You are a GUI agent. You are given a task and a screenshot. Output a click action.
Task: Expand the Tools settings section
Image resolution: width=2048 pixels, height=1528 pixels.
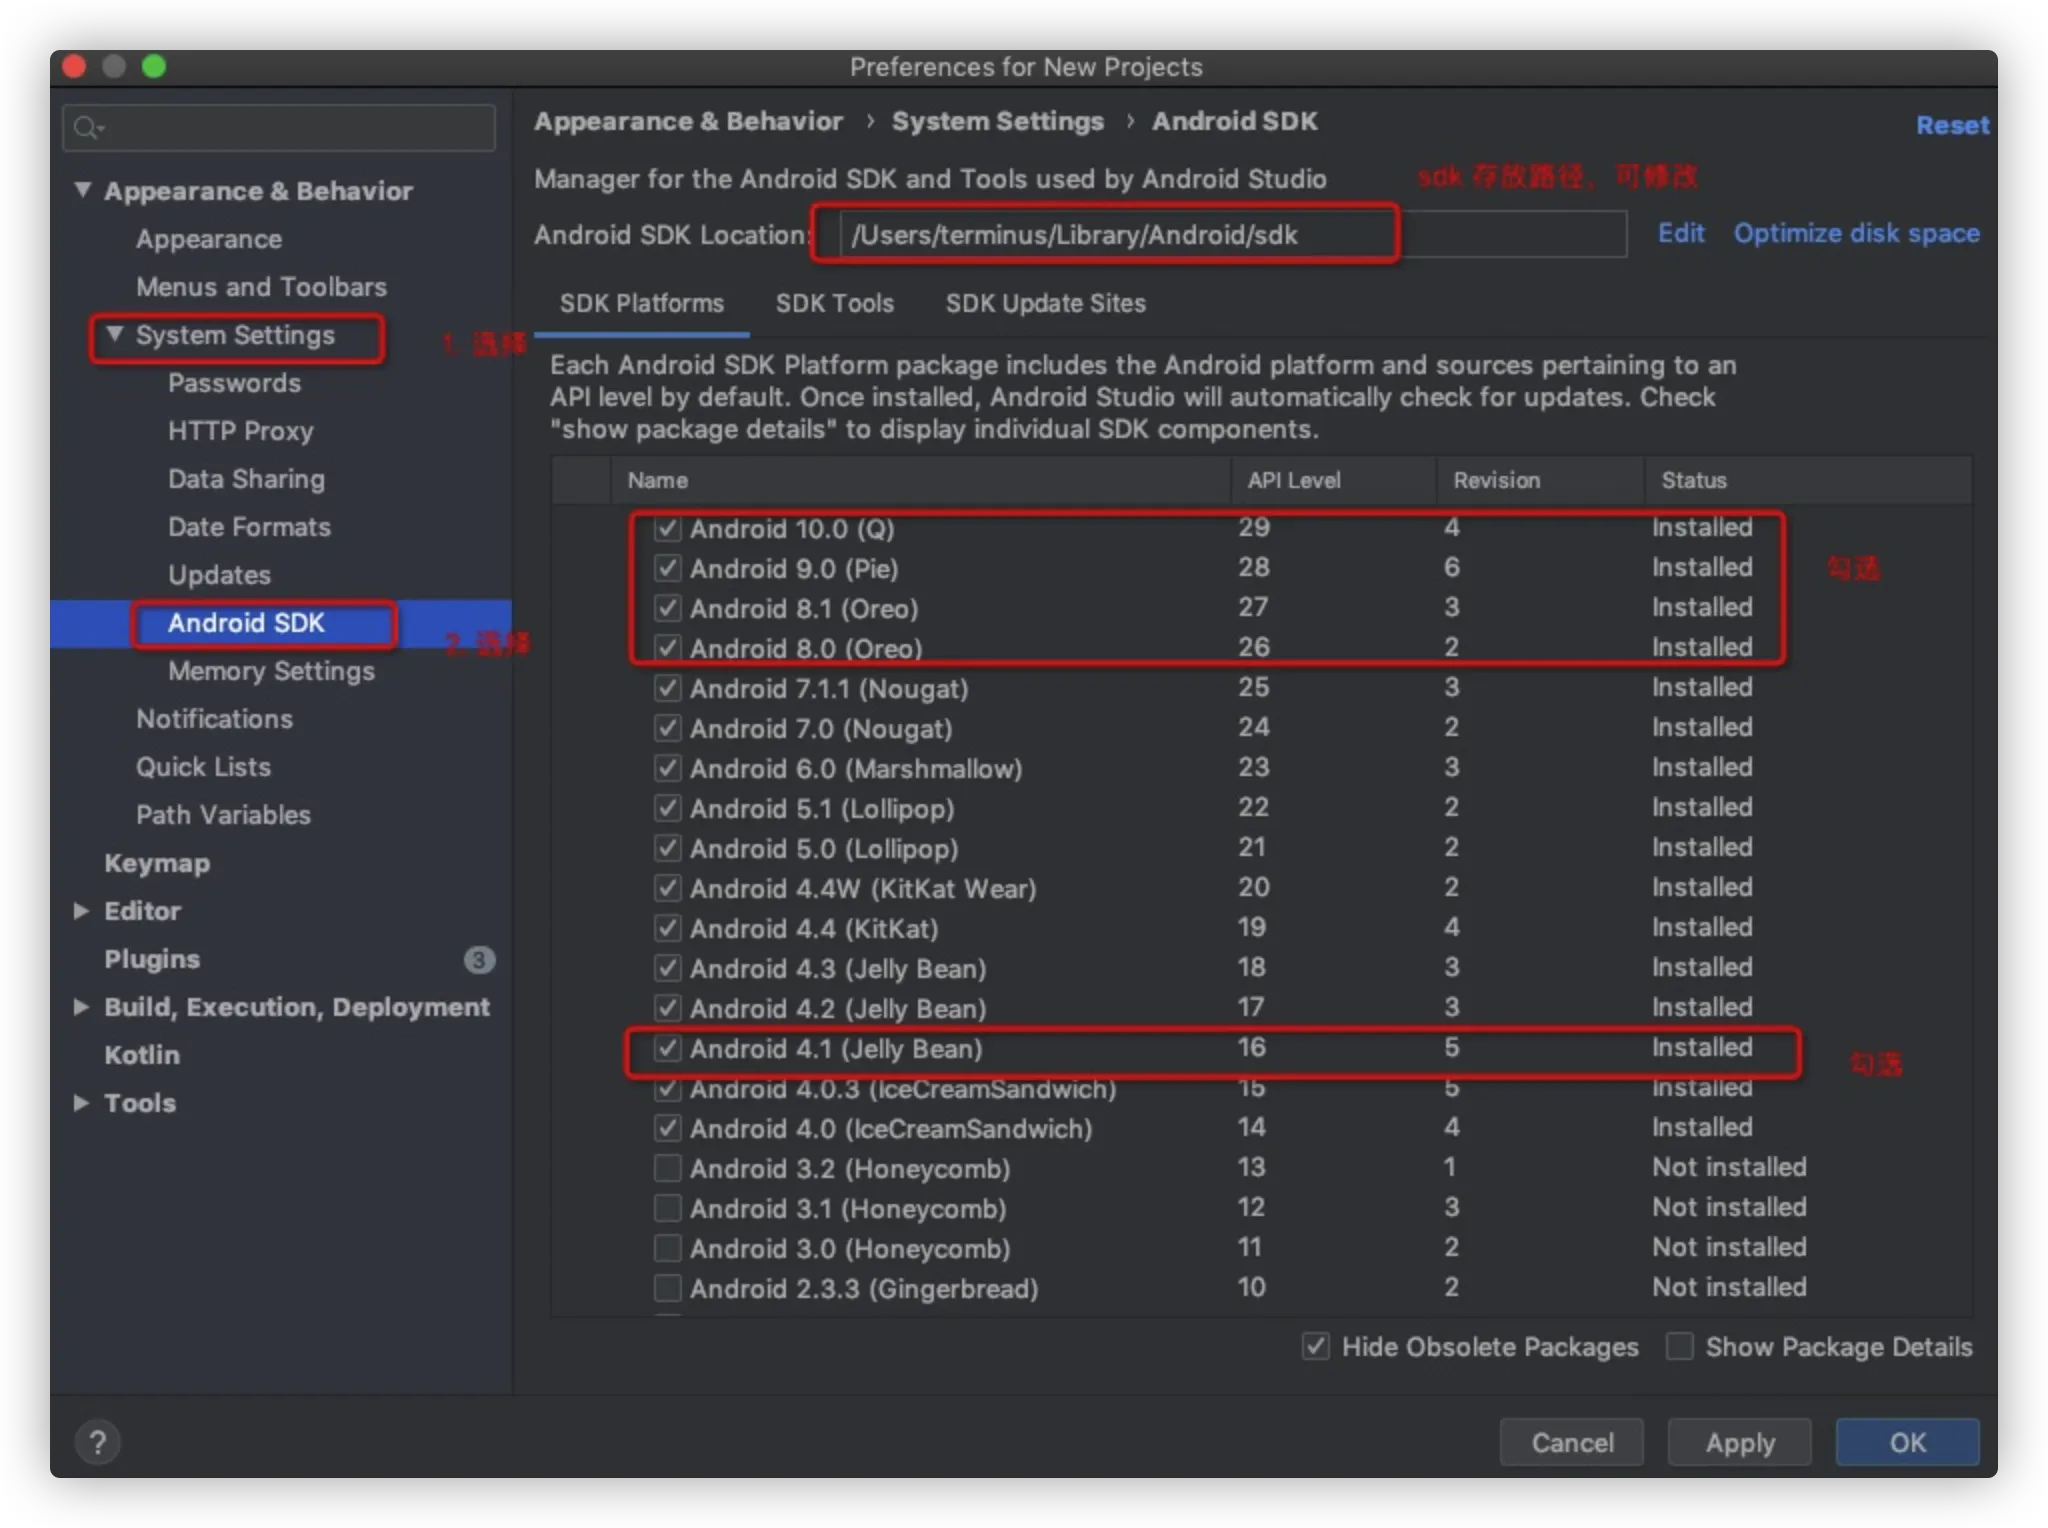coord(82,1103)
